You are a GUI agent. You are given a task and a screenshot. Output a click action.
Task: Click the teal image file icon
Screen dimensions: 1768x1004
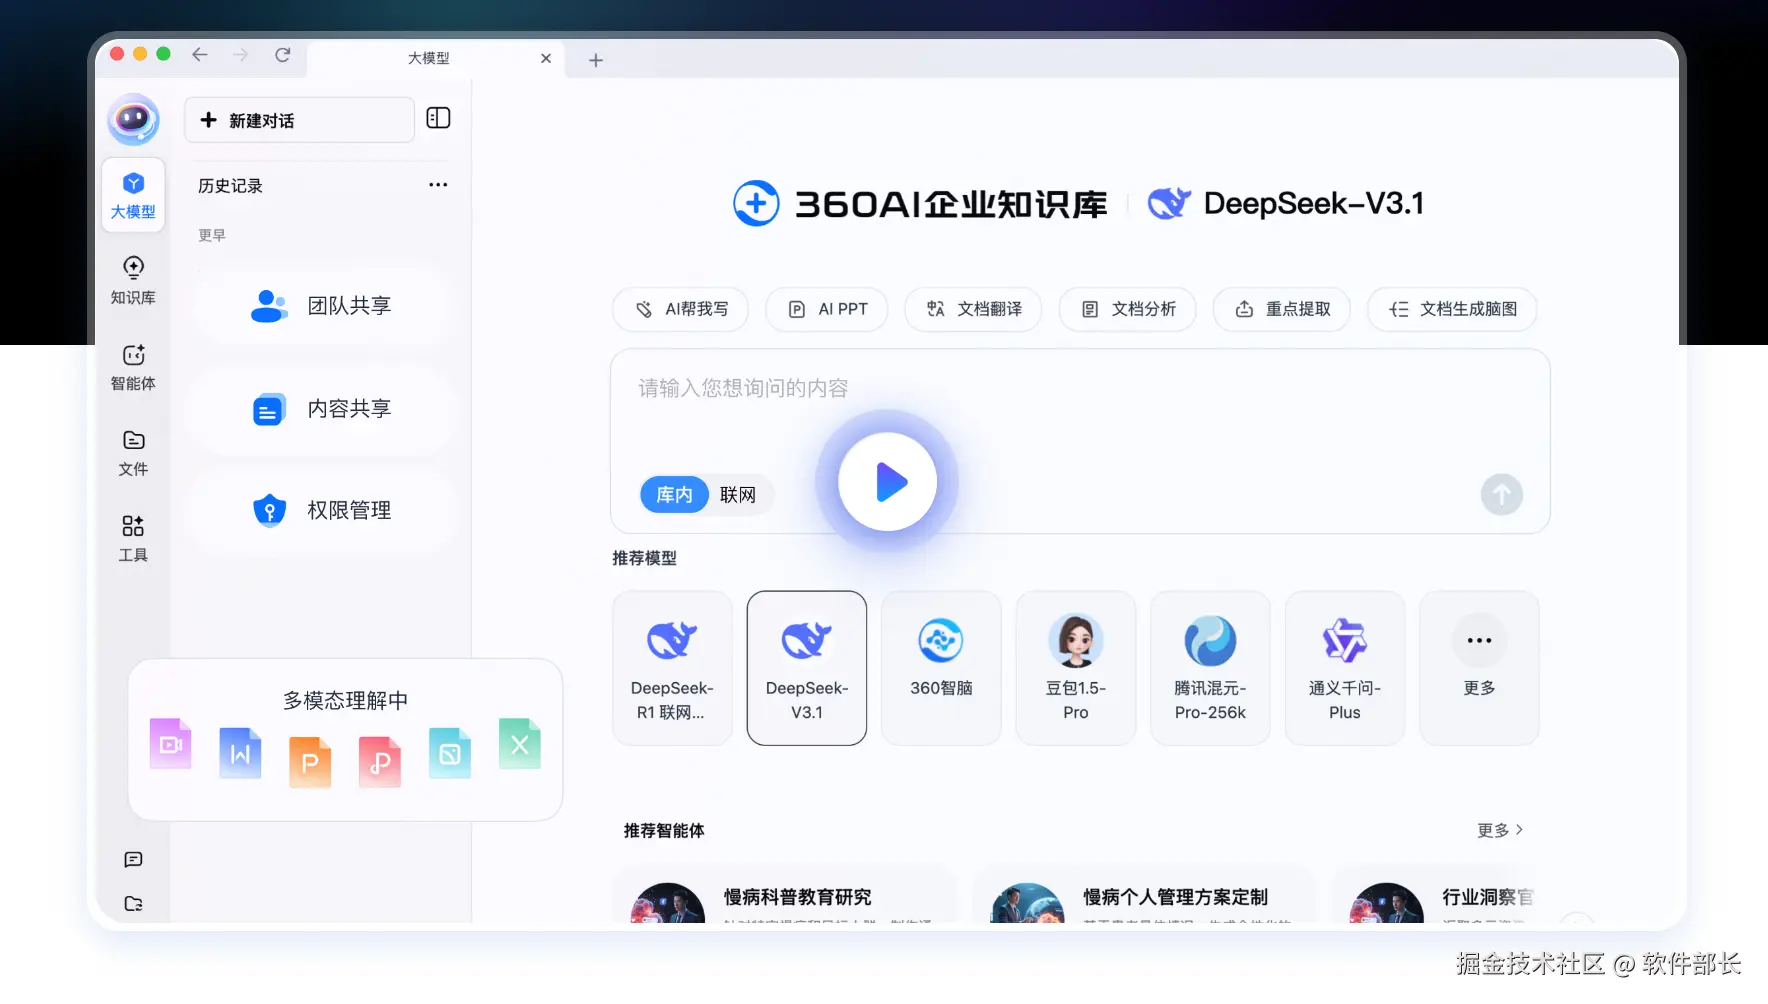(x=450, y=753)
